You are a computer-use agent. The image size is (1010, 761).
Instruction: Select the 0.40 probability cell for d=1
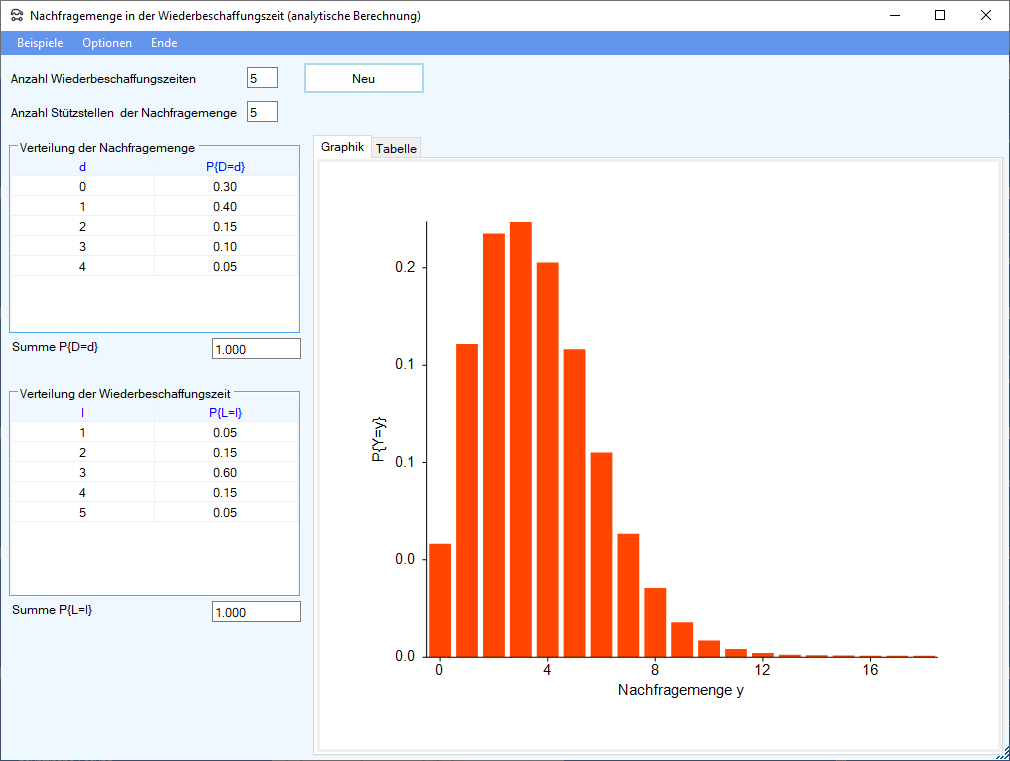(x=225, y=207)
